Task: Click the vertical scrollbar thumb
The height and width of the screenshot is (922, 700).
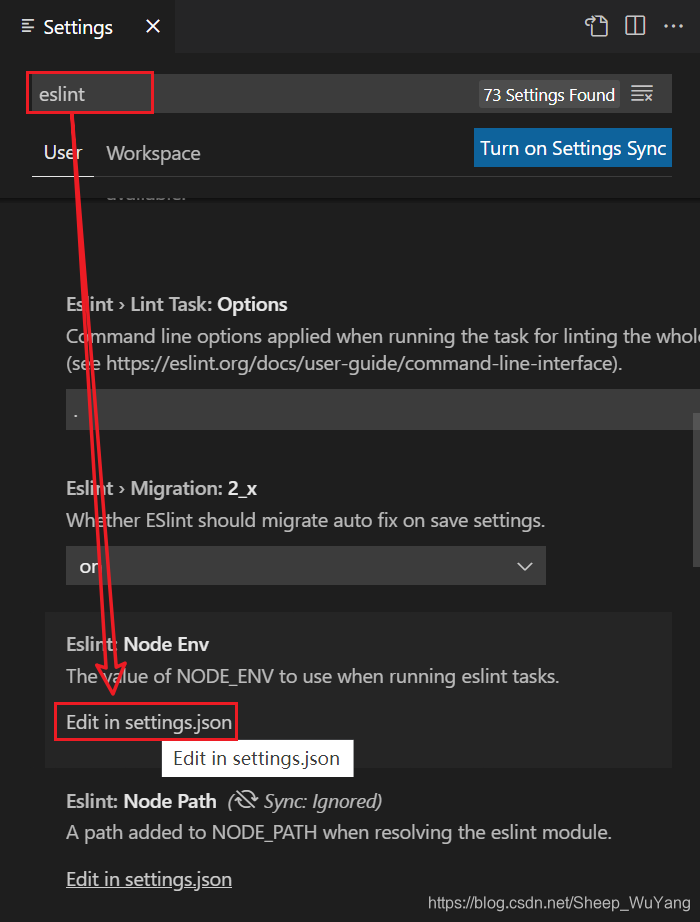Action: pos(696,489)
